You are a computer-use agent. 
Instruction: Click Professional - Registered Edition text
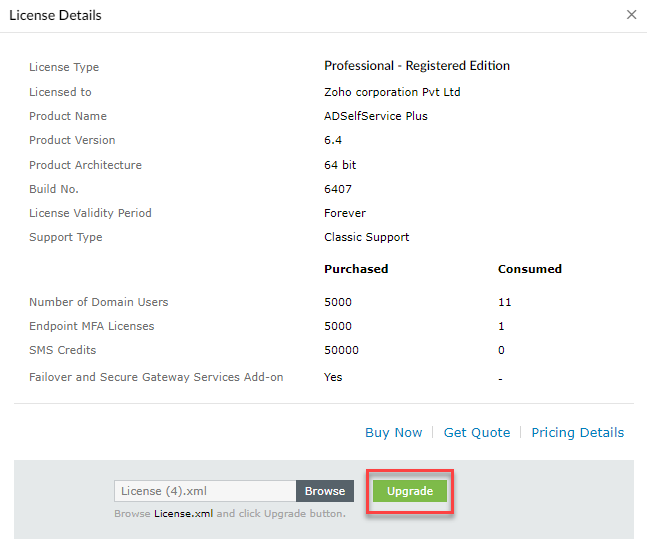click(417, 66)
